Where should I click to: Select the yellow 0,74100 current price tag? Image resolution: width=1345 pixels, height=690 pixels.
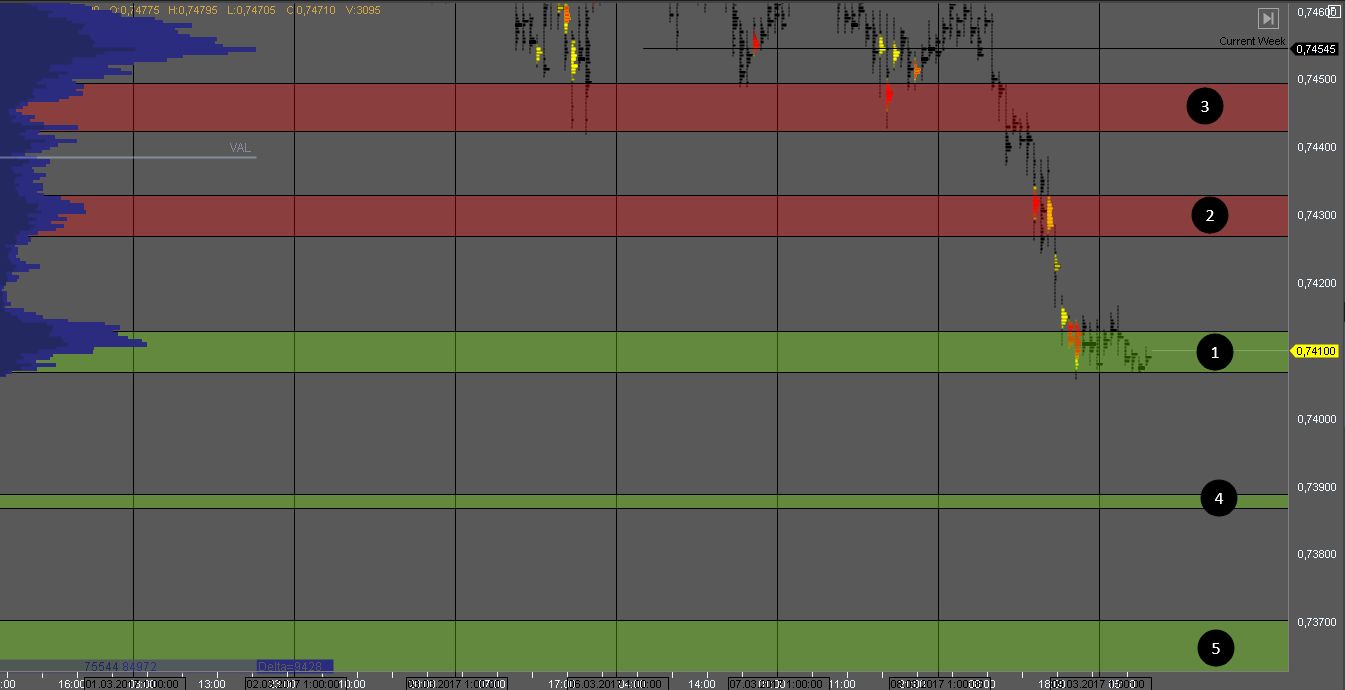tap(1314, 351)
